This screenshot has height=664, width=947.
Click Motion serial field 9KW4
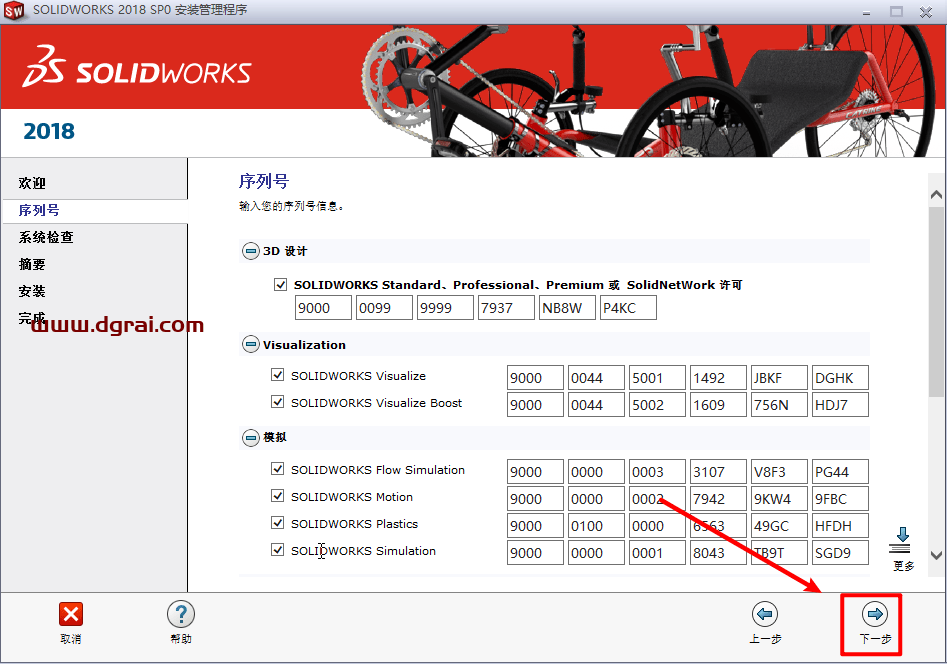coord(779,499)
